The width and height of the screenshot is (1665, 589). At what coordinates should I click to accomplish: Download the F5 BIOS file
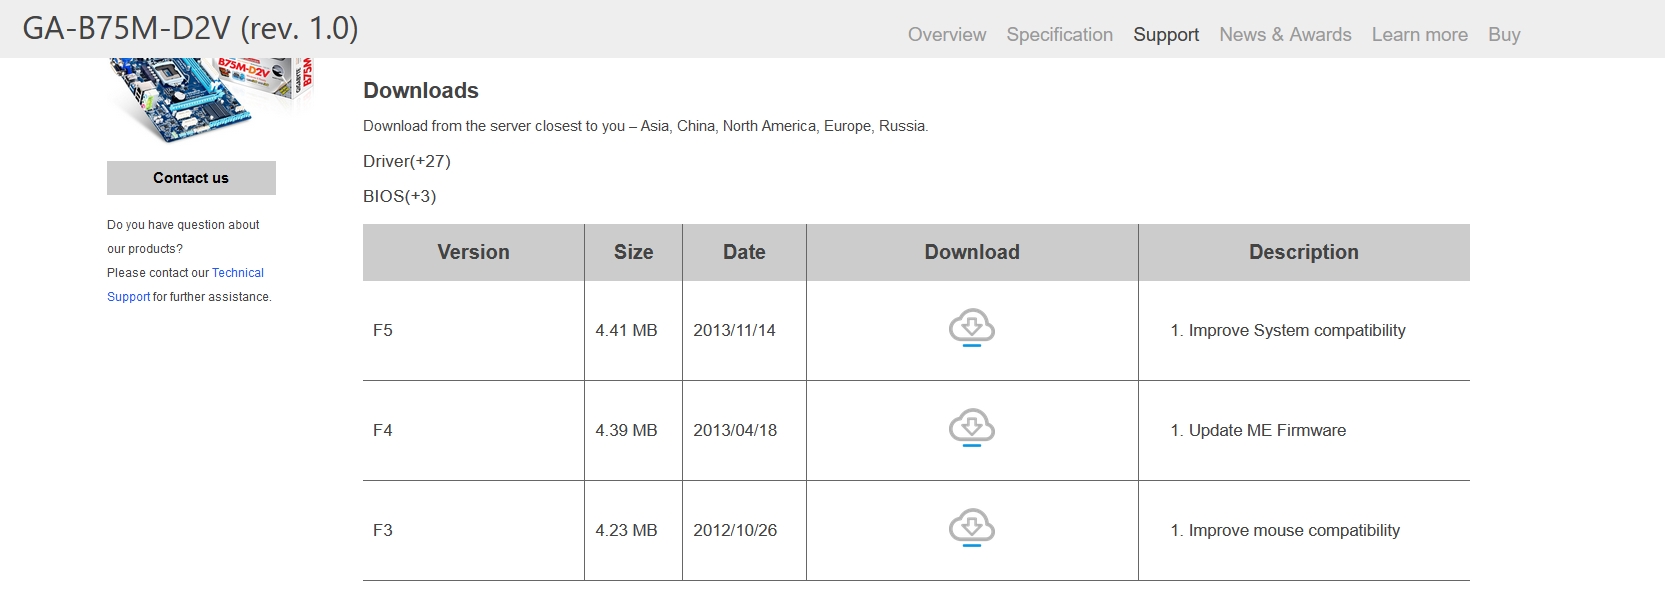(x=971, y=328)
